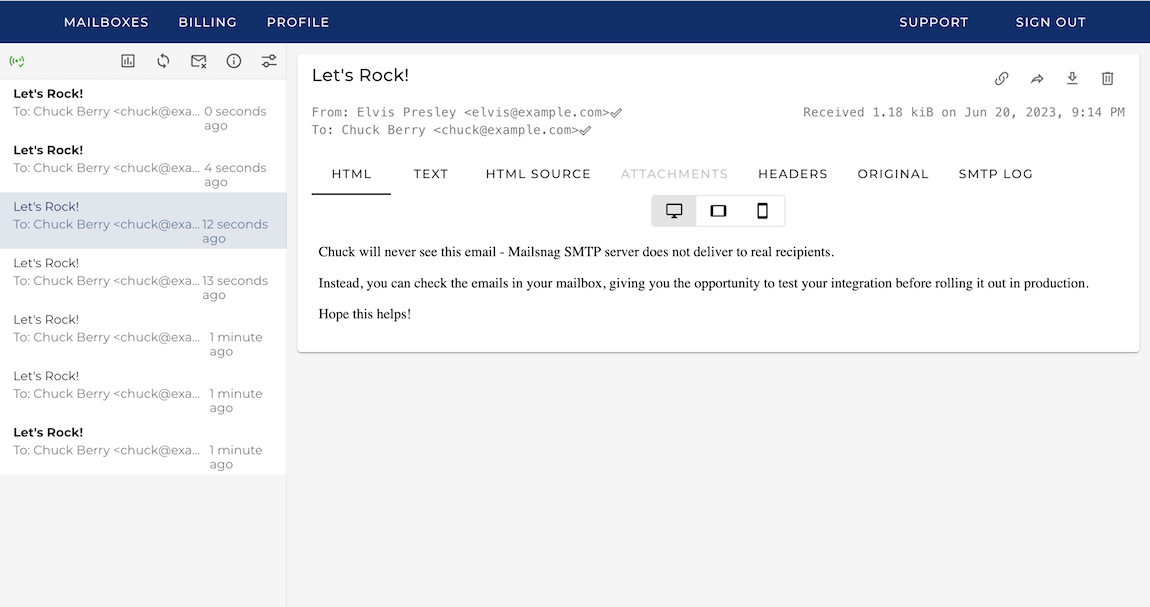Click the verified checkmark next to sender address
Screen dimensions: 1150x607
click(616, 113)
